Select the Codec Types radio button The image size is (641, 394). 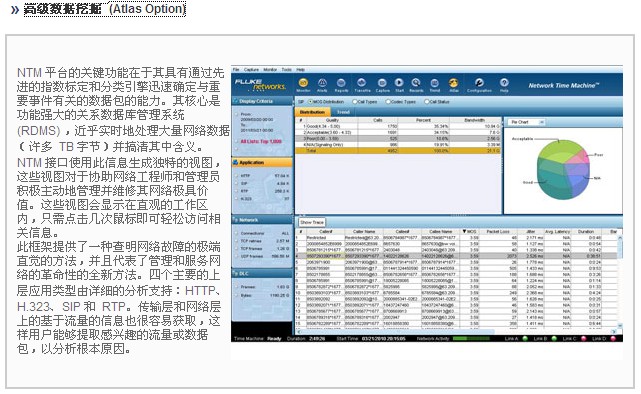[x=388, y=101]
